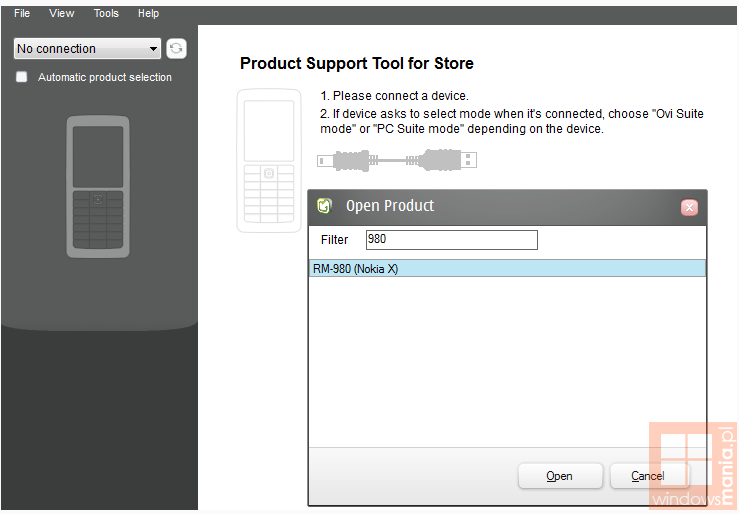The image size is (739, 514).
Task: Click the refresh connections icon
Action: click(x=176, y=49)
